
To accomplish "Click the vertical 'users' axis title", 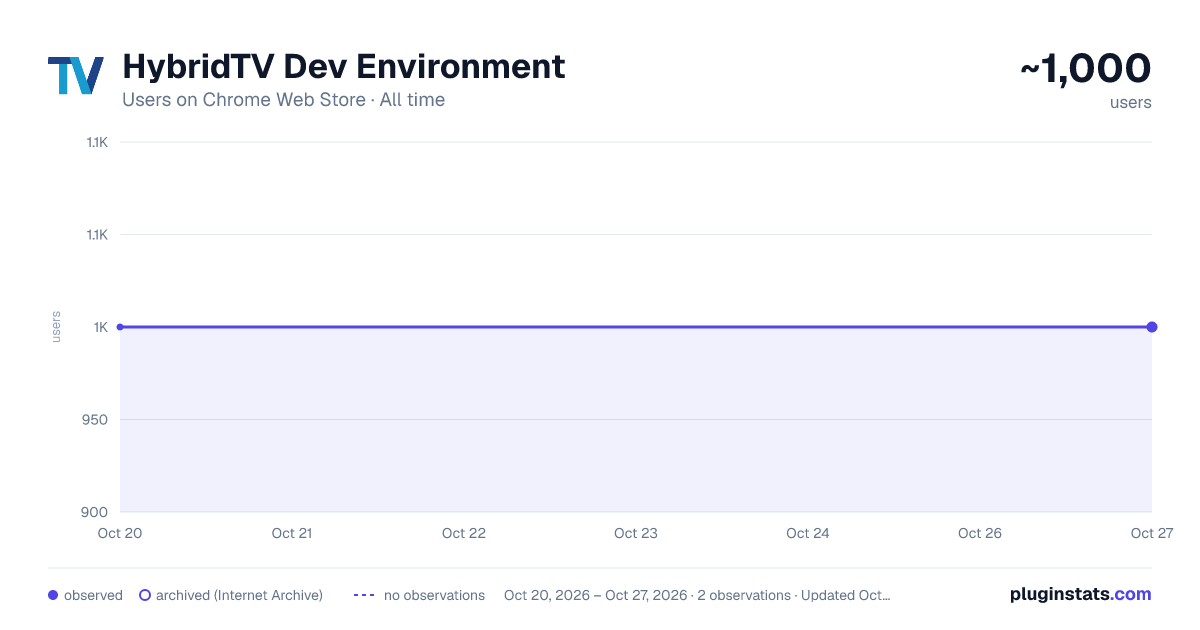I will (56, 327).
